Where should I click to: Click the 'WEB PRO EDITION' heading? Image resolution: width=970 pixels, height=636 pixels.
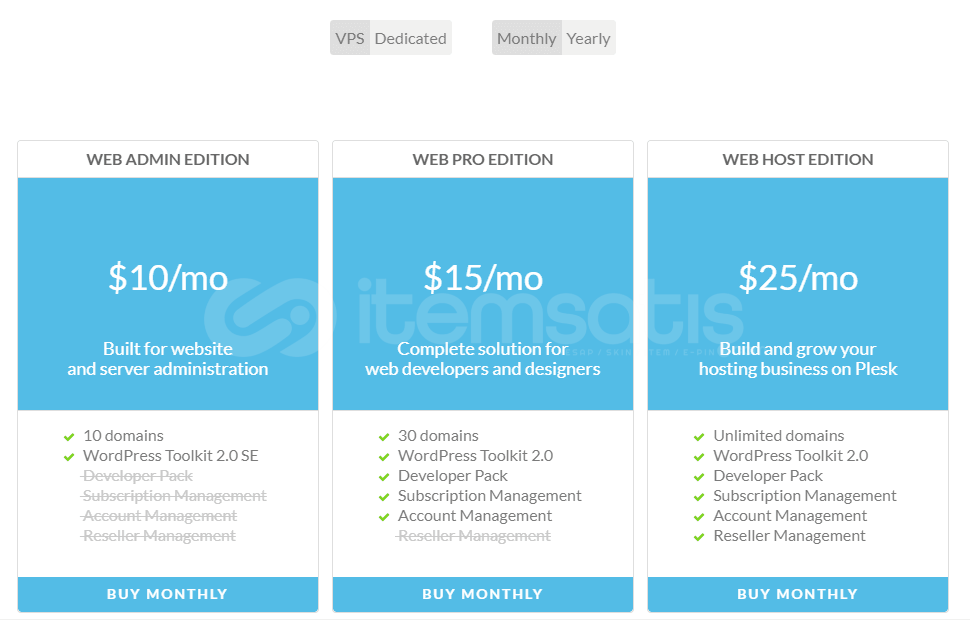click(x=483, y=160)
